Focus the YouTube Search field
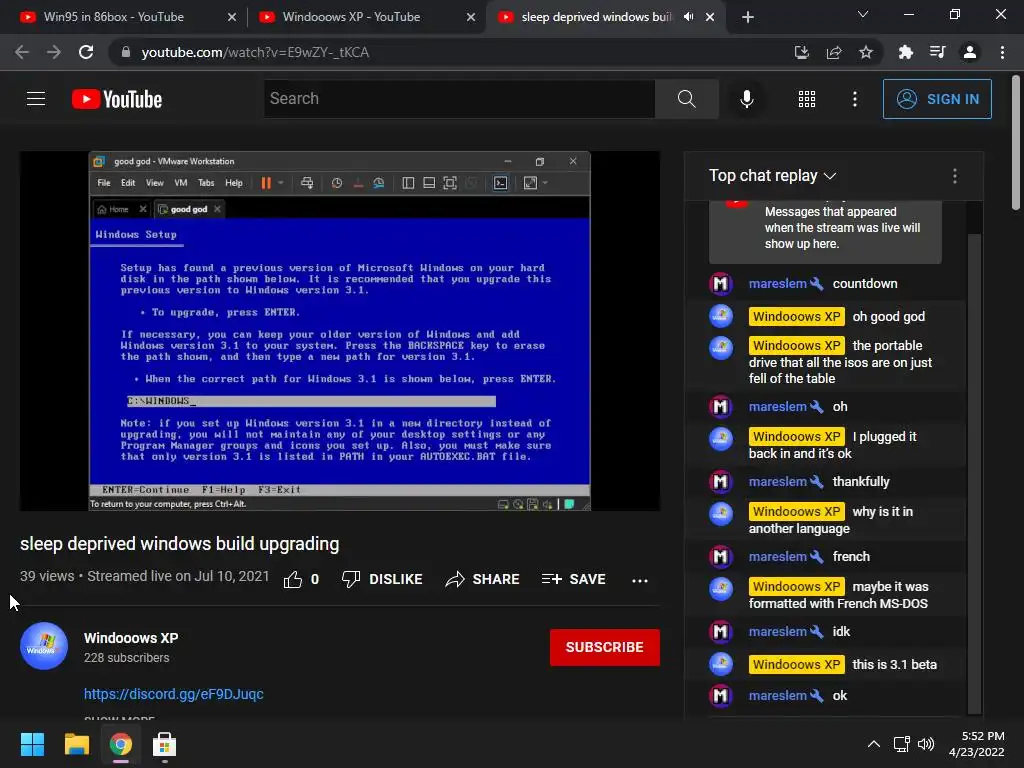This screenshot has height=768, width=1024. tap(459, 99)
